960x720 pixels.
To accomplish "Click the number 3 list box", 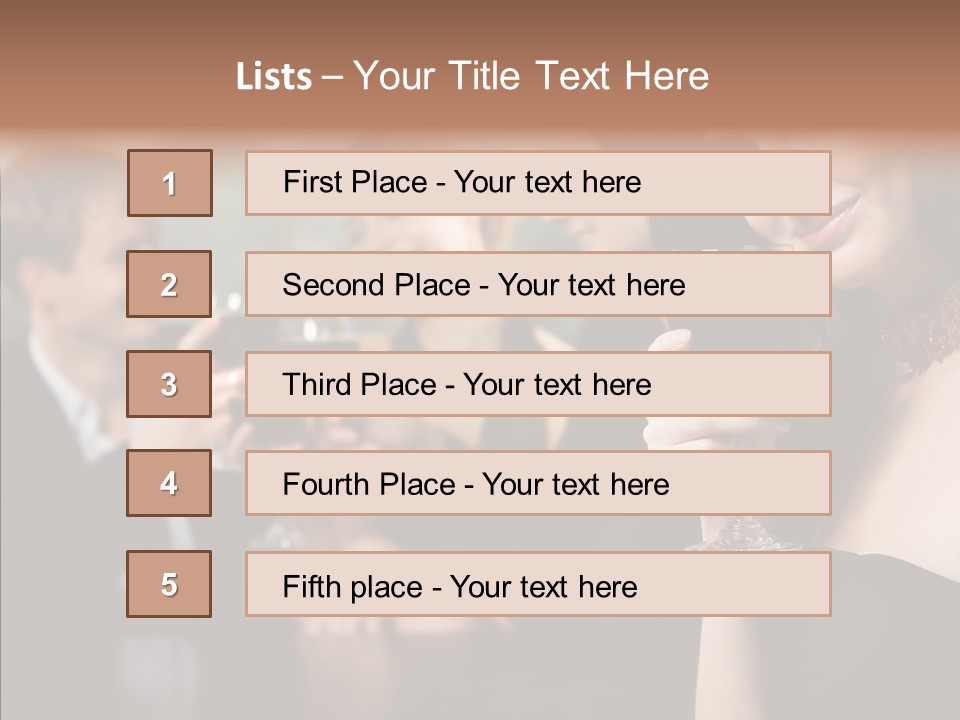I will click(x=169, y=384).
